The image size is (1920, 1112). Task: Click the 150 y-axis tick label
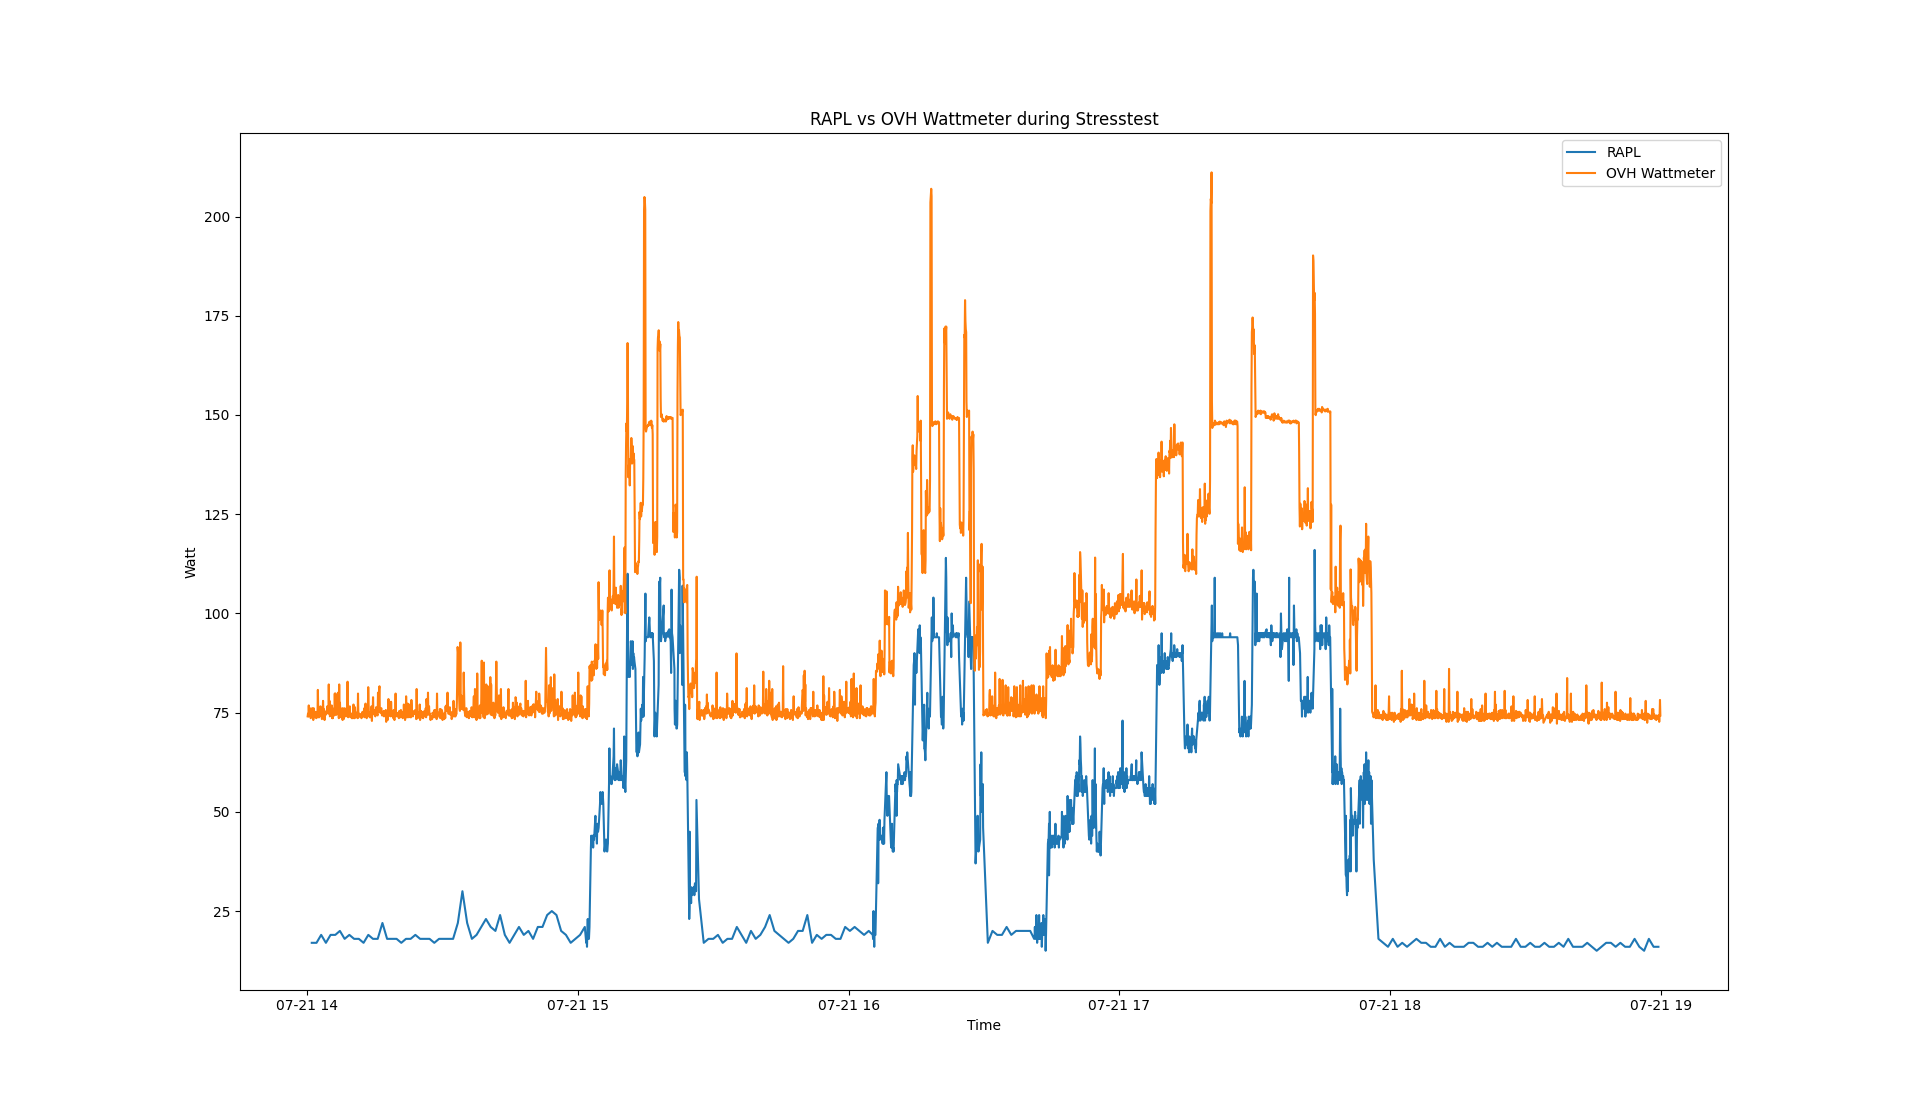[x=216, y=415]
